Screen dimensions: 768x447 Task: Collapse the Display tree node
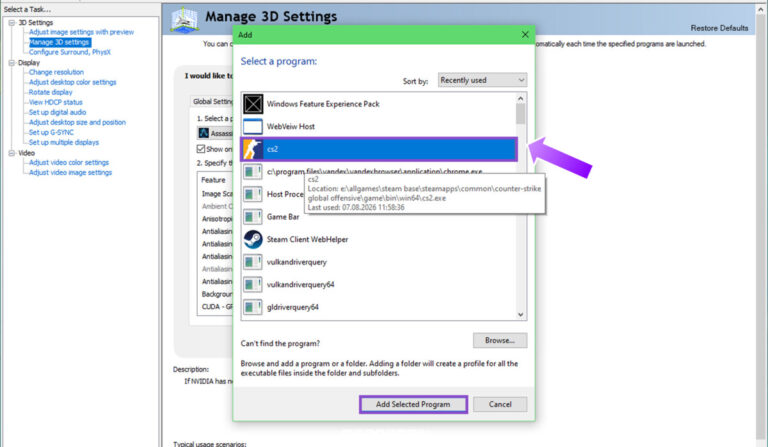tap(12, 63)
